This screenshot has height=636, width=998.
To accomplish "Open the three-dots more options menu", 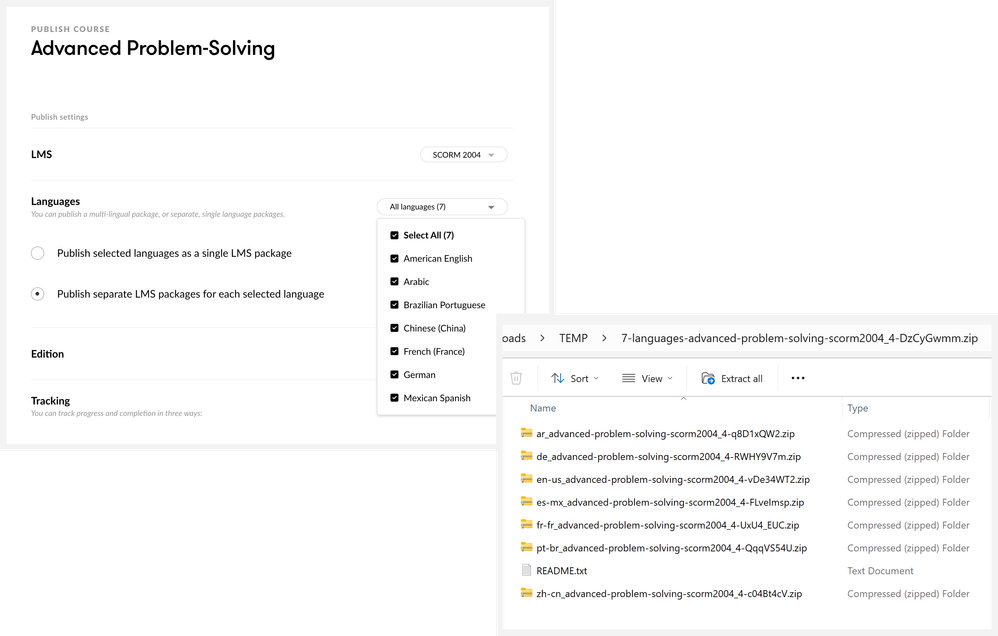I will tap(797, 378).
